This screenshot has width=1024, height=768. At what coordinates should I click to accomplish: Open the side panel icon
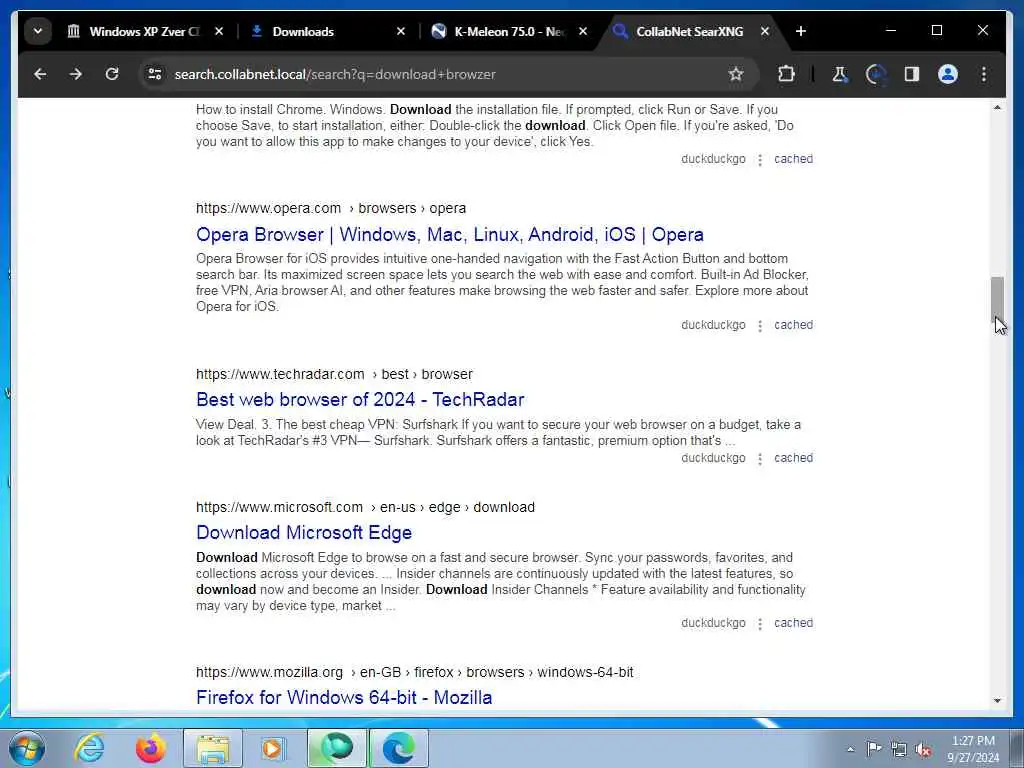point(912,74)
